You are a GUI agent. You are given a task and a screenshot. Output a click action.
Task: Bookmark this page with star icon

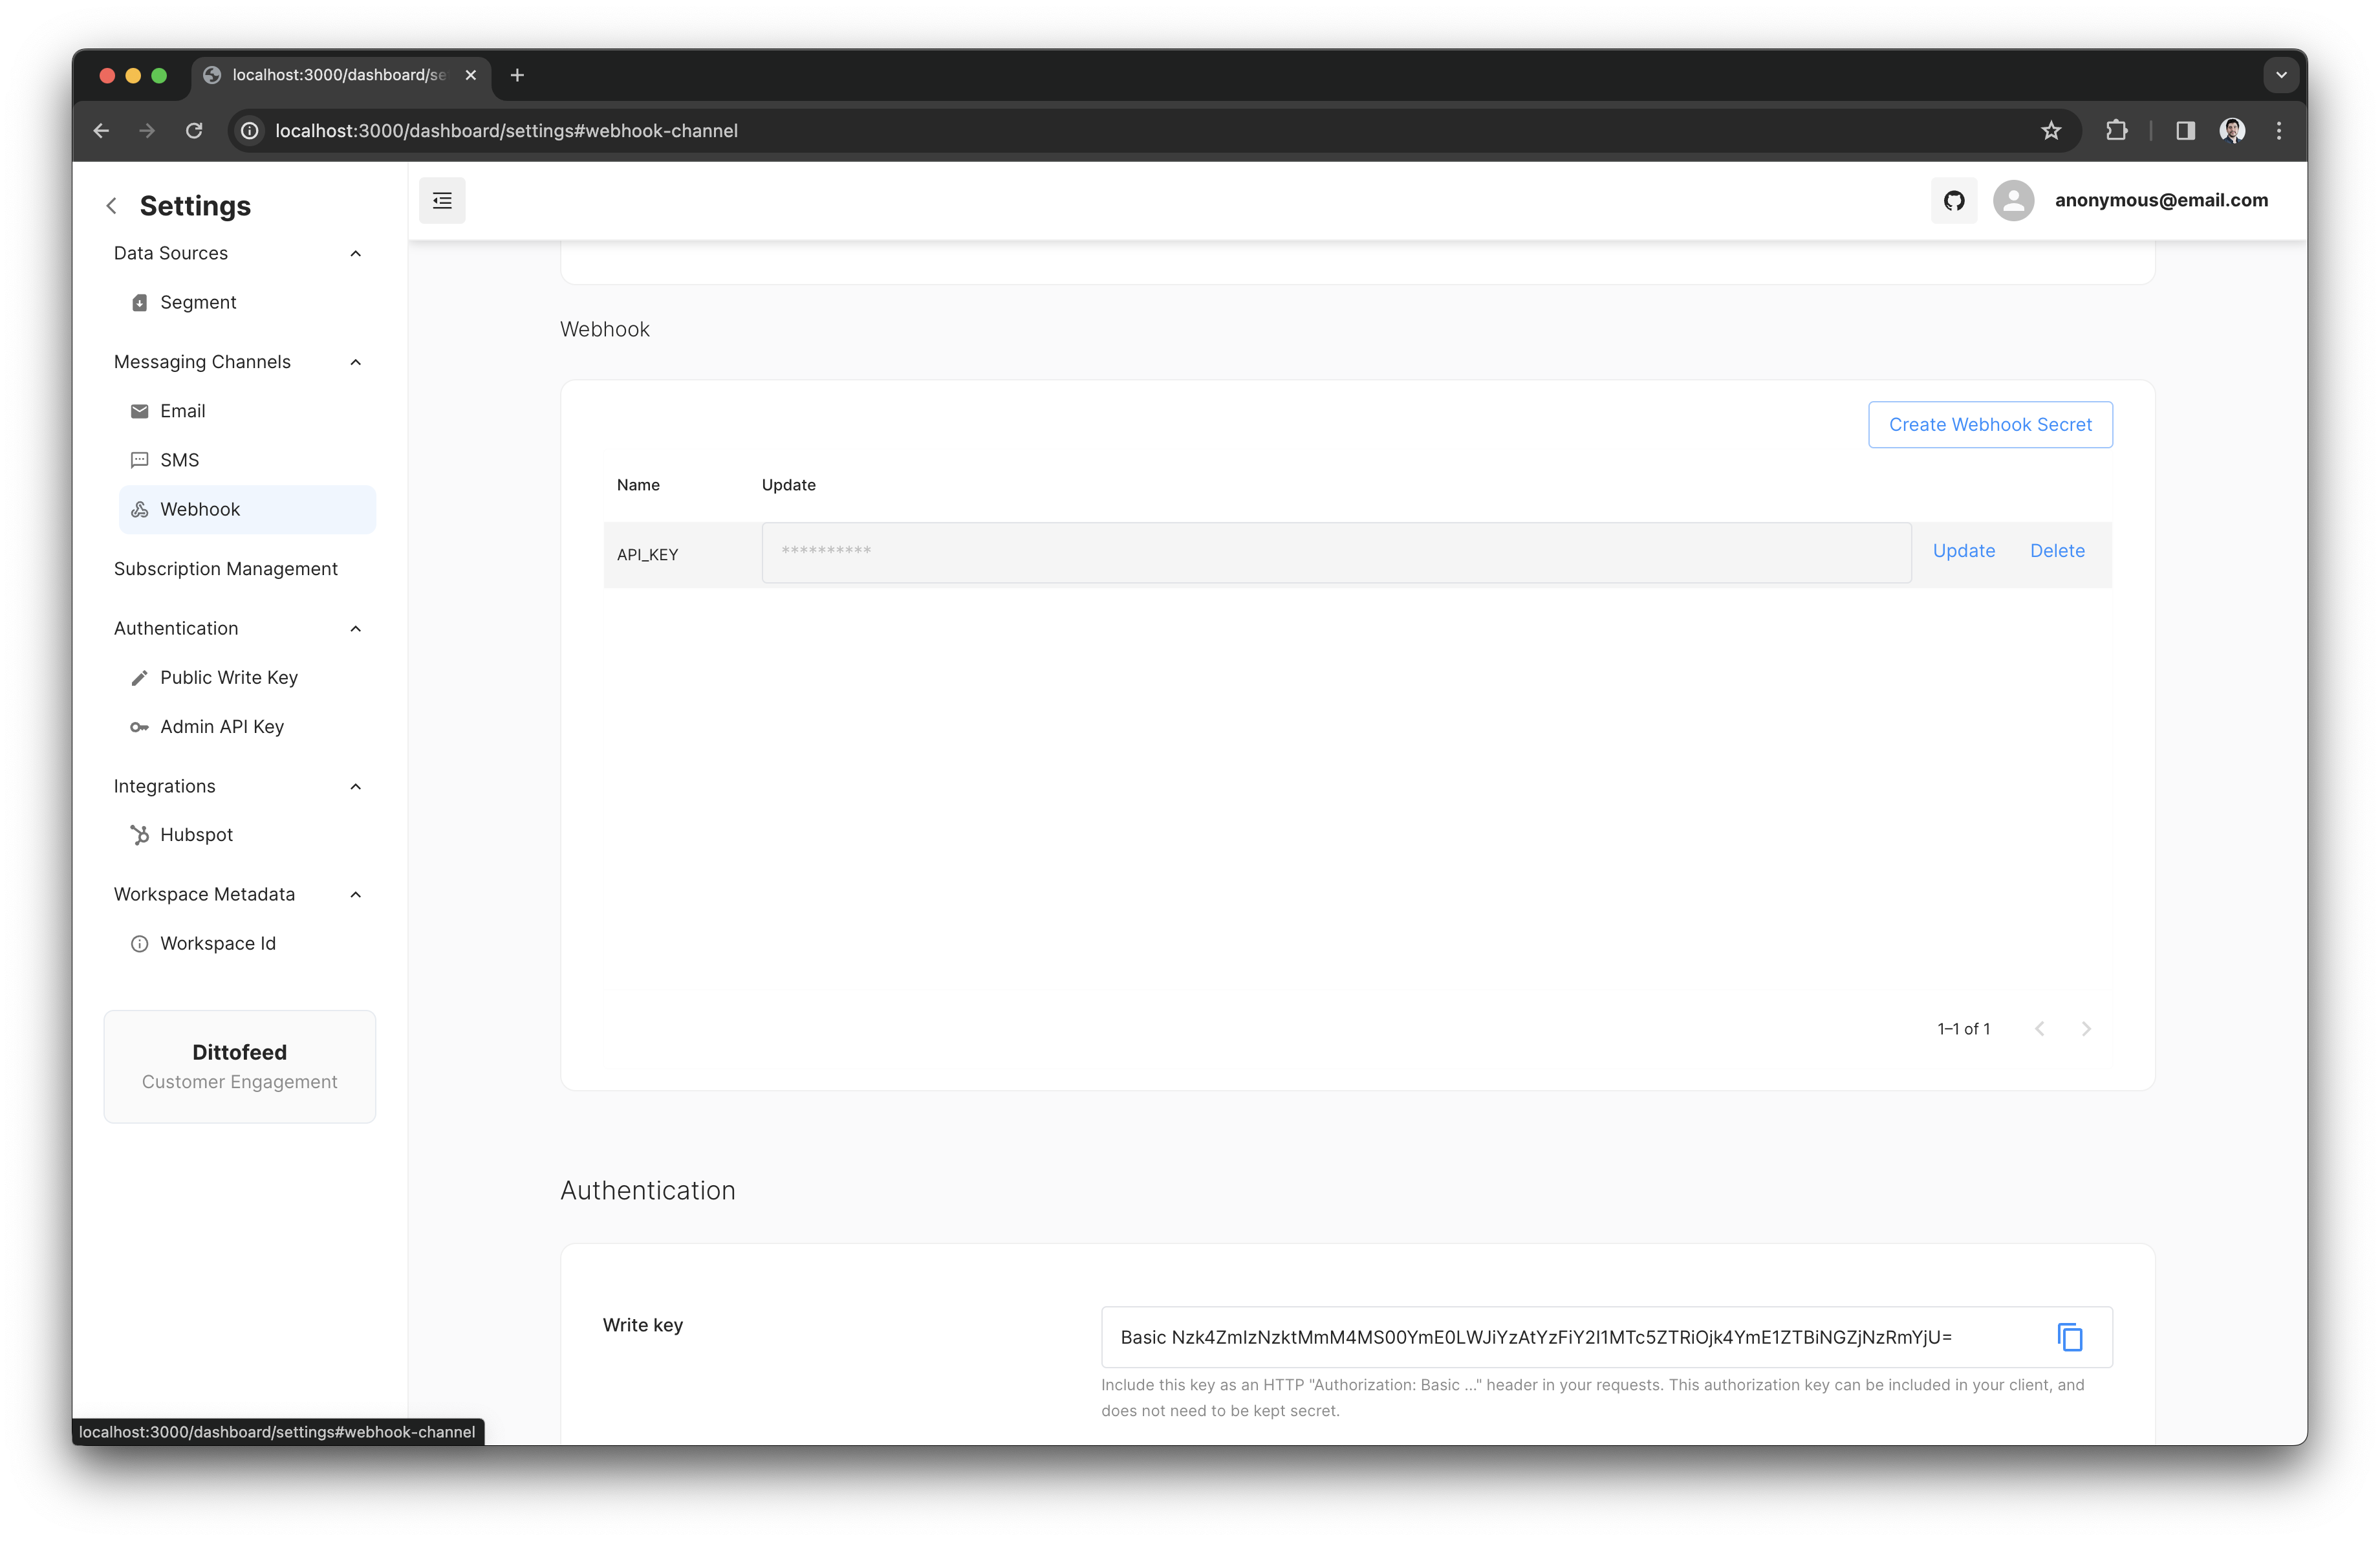(x=2051, y=131)
